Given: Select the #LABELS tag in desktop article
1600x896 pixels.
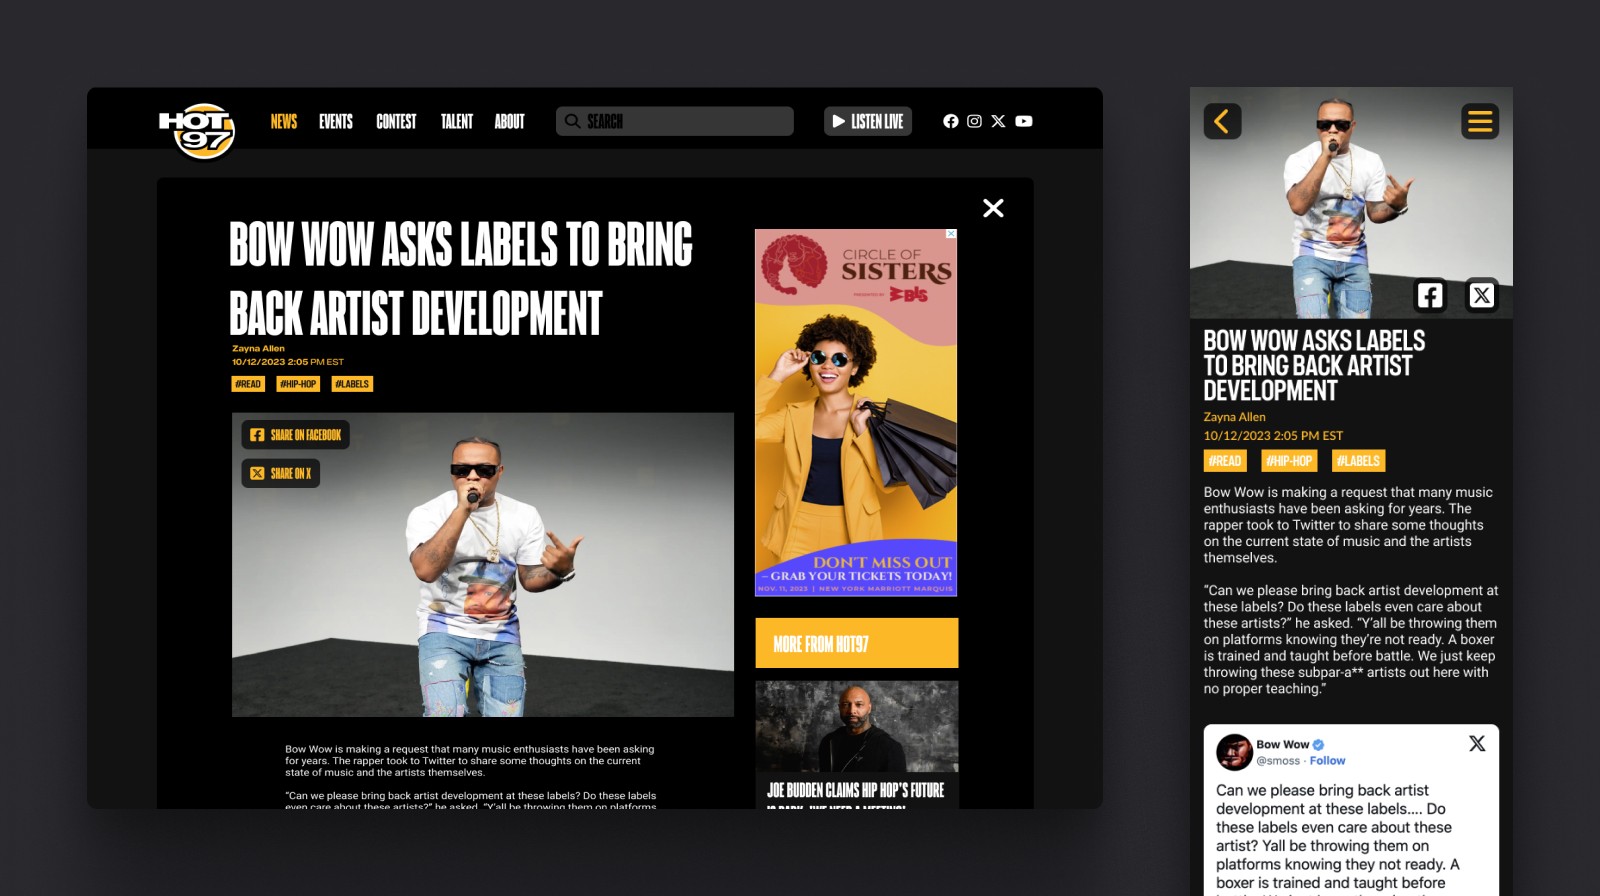Looking at the screenshot, I should click(x=352, y=384).
